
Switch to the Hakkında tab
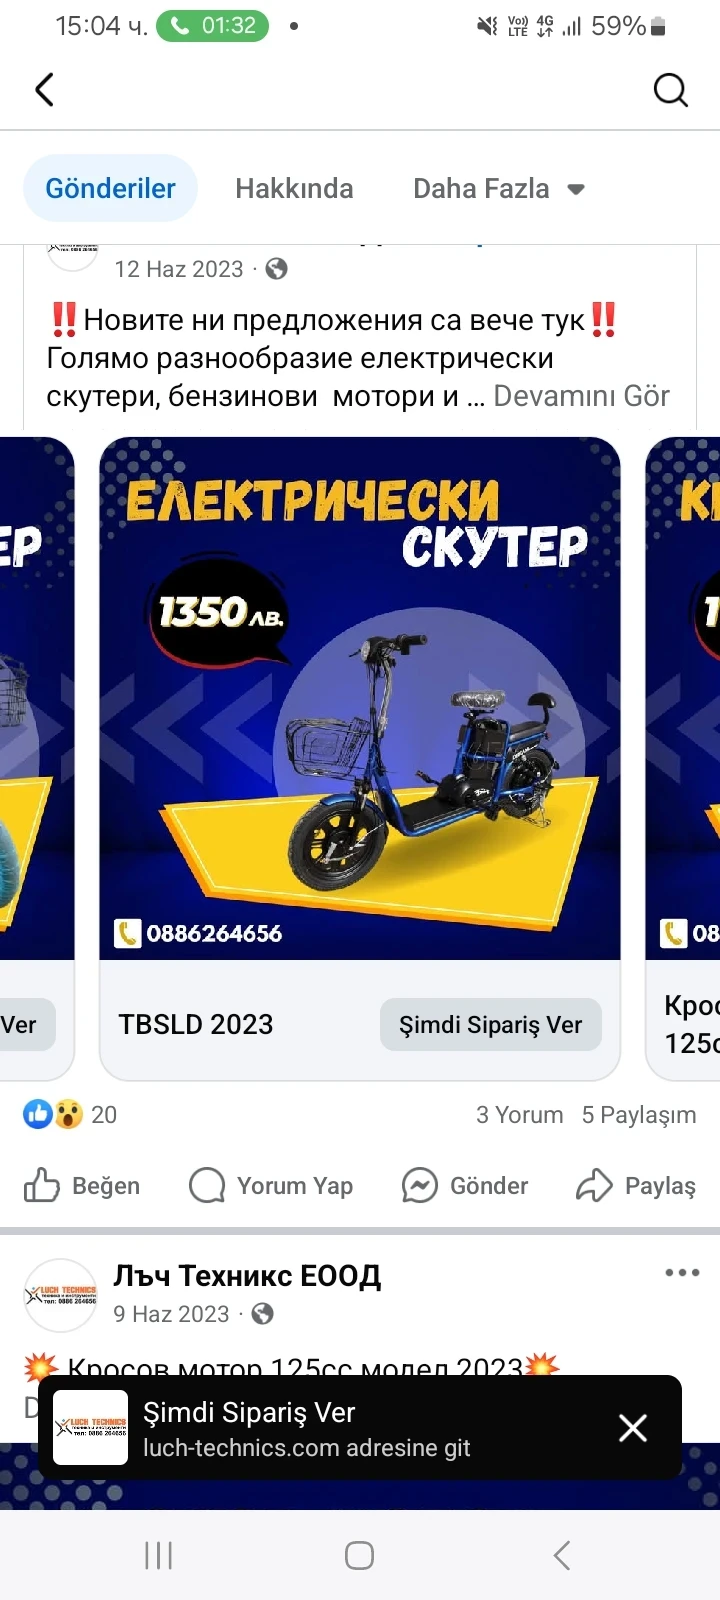294,188
